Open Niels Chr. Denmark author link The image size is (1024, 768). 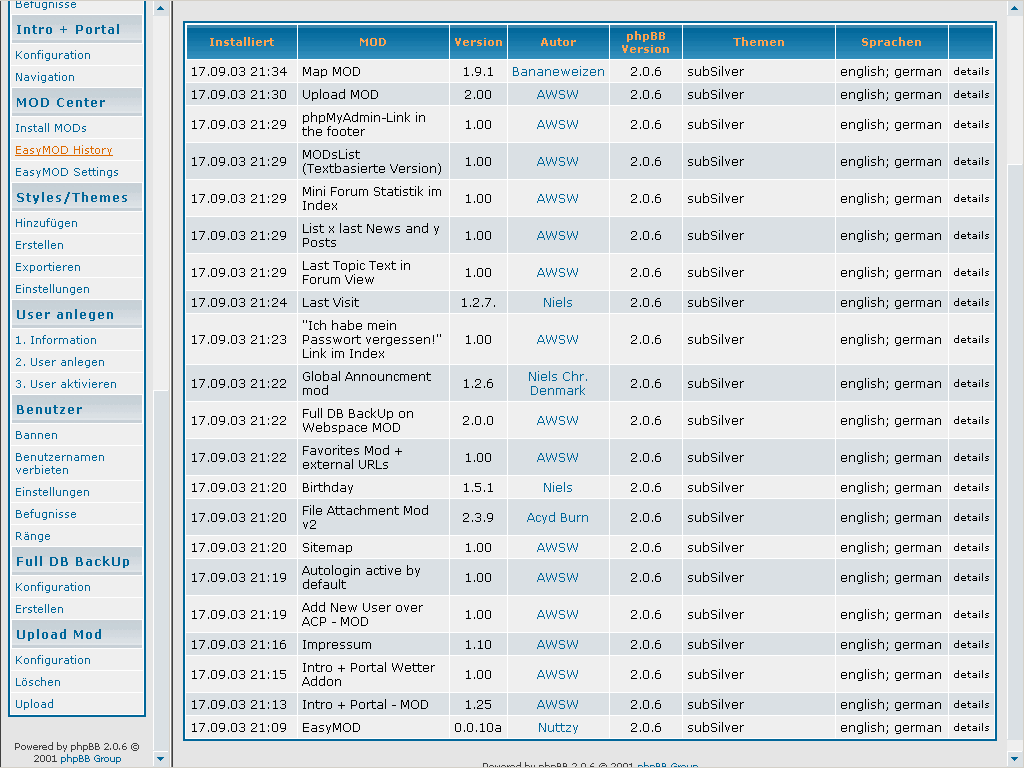point(557,383)
